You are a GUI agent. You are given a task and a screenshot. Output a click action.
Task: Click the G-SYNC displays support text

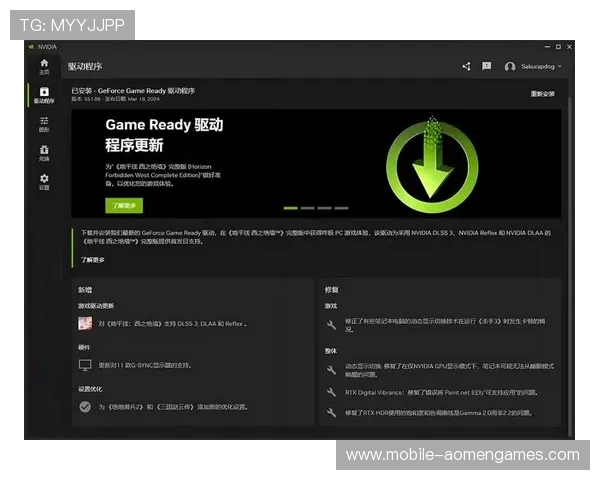(145, 366)
